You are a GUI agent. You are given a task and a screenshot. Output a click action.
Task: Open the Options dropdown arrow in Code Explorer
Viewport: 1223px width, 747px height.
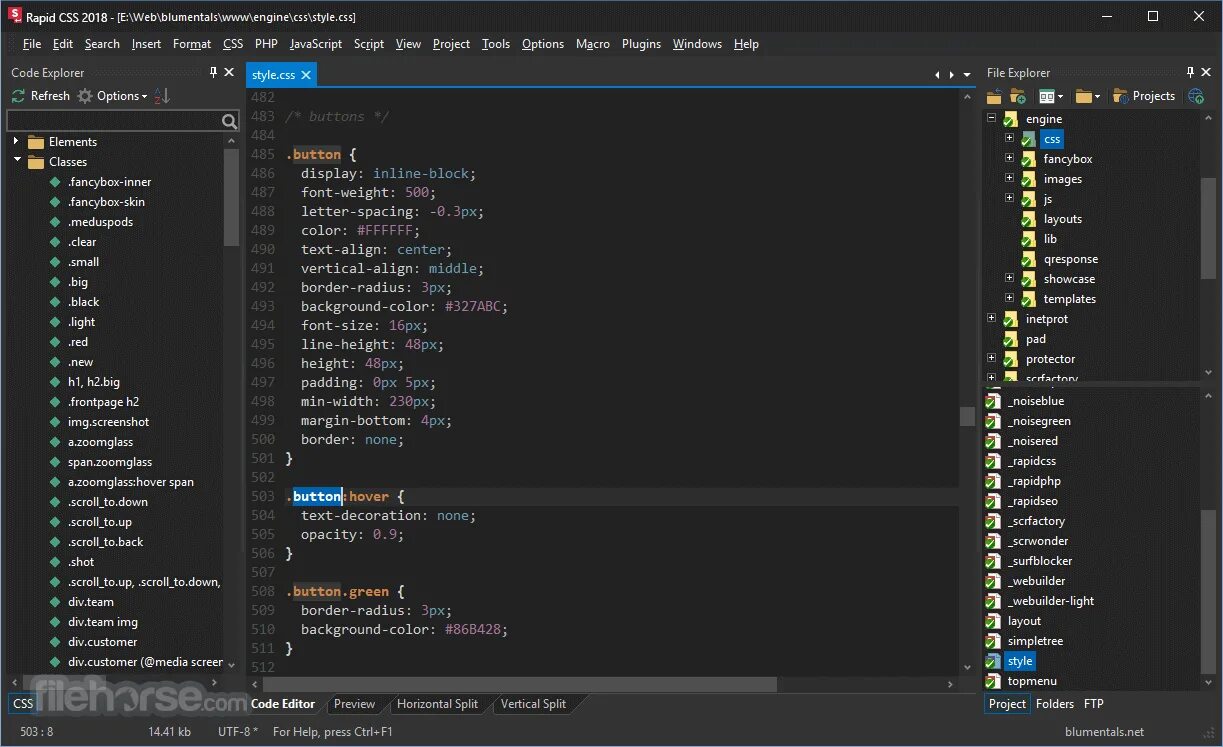coord(144,97)
